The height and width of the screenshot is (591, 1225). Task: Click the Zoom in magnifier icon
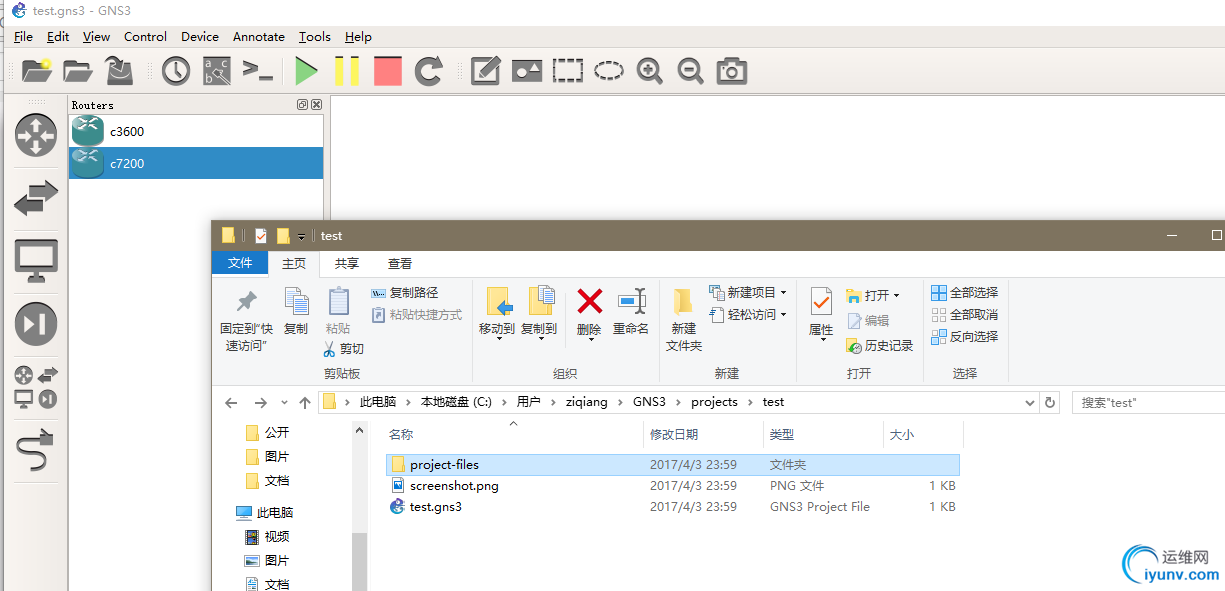(x=650, y=71)
